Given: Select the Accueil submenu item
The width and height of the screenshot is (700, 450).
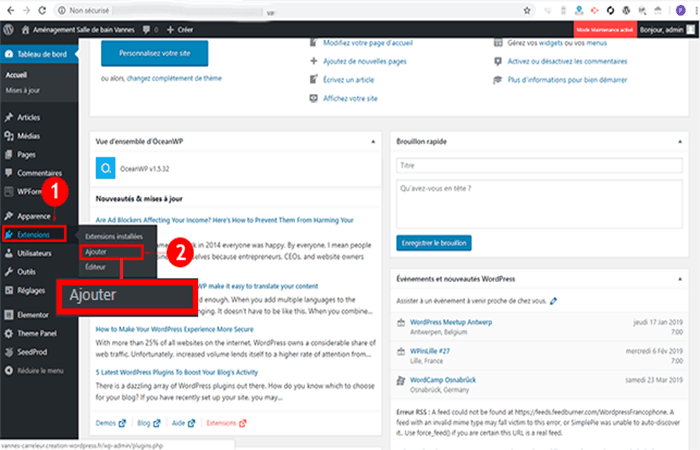Looking at the screenshot, I should pos(16,75).
